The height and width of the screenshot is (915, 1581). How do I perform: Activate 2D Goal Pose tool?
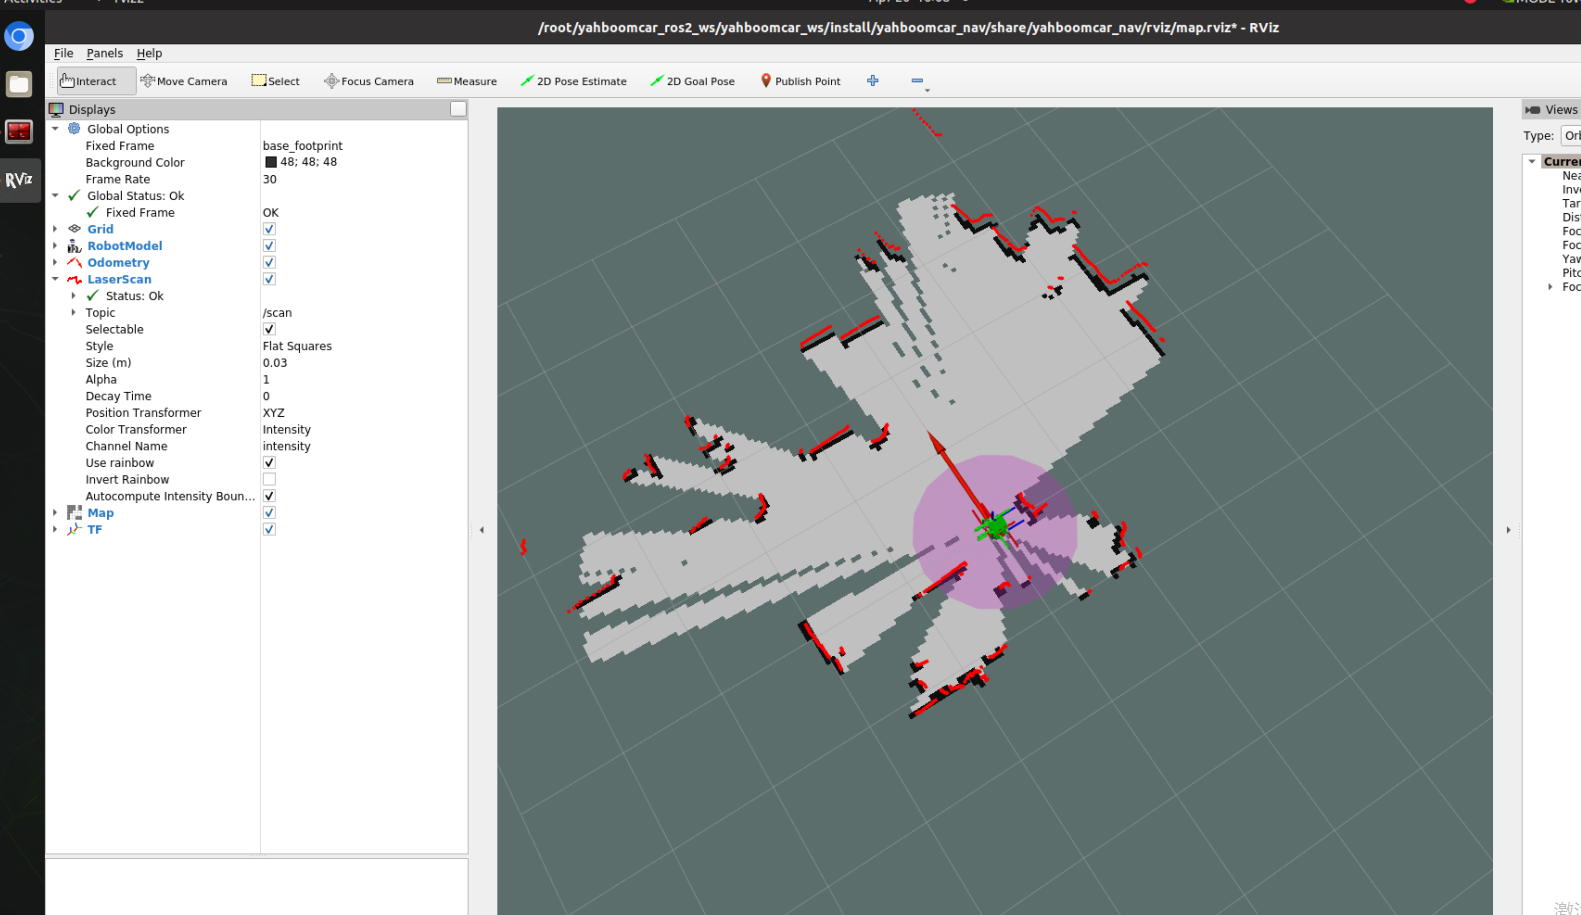point(693,81)
